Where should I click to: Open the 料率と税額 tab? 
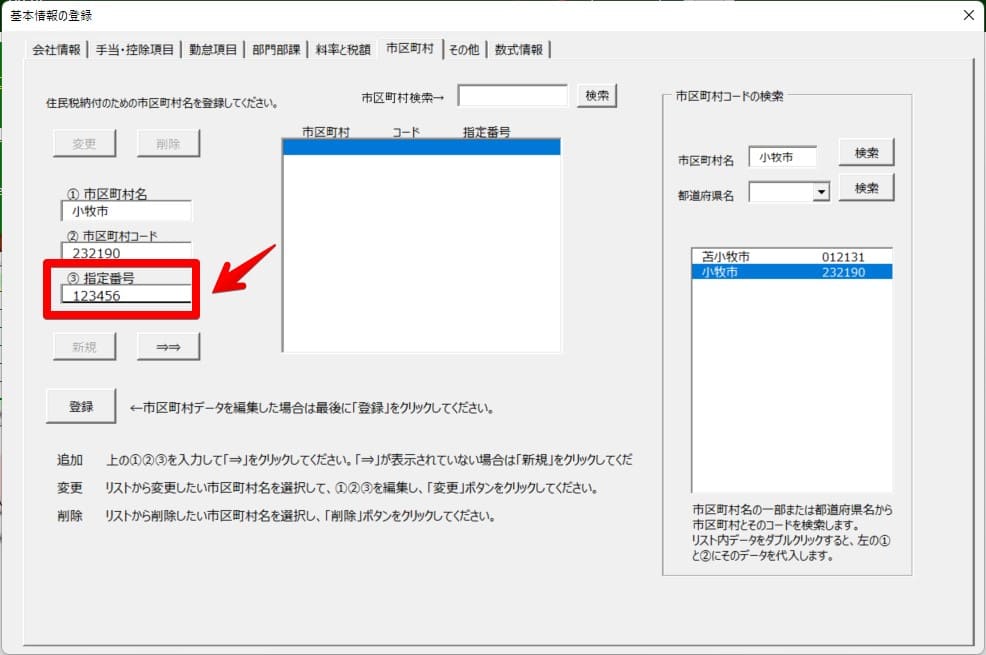[x=343, y=49]
